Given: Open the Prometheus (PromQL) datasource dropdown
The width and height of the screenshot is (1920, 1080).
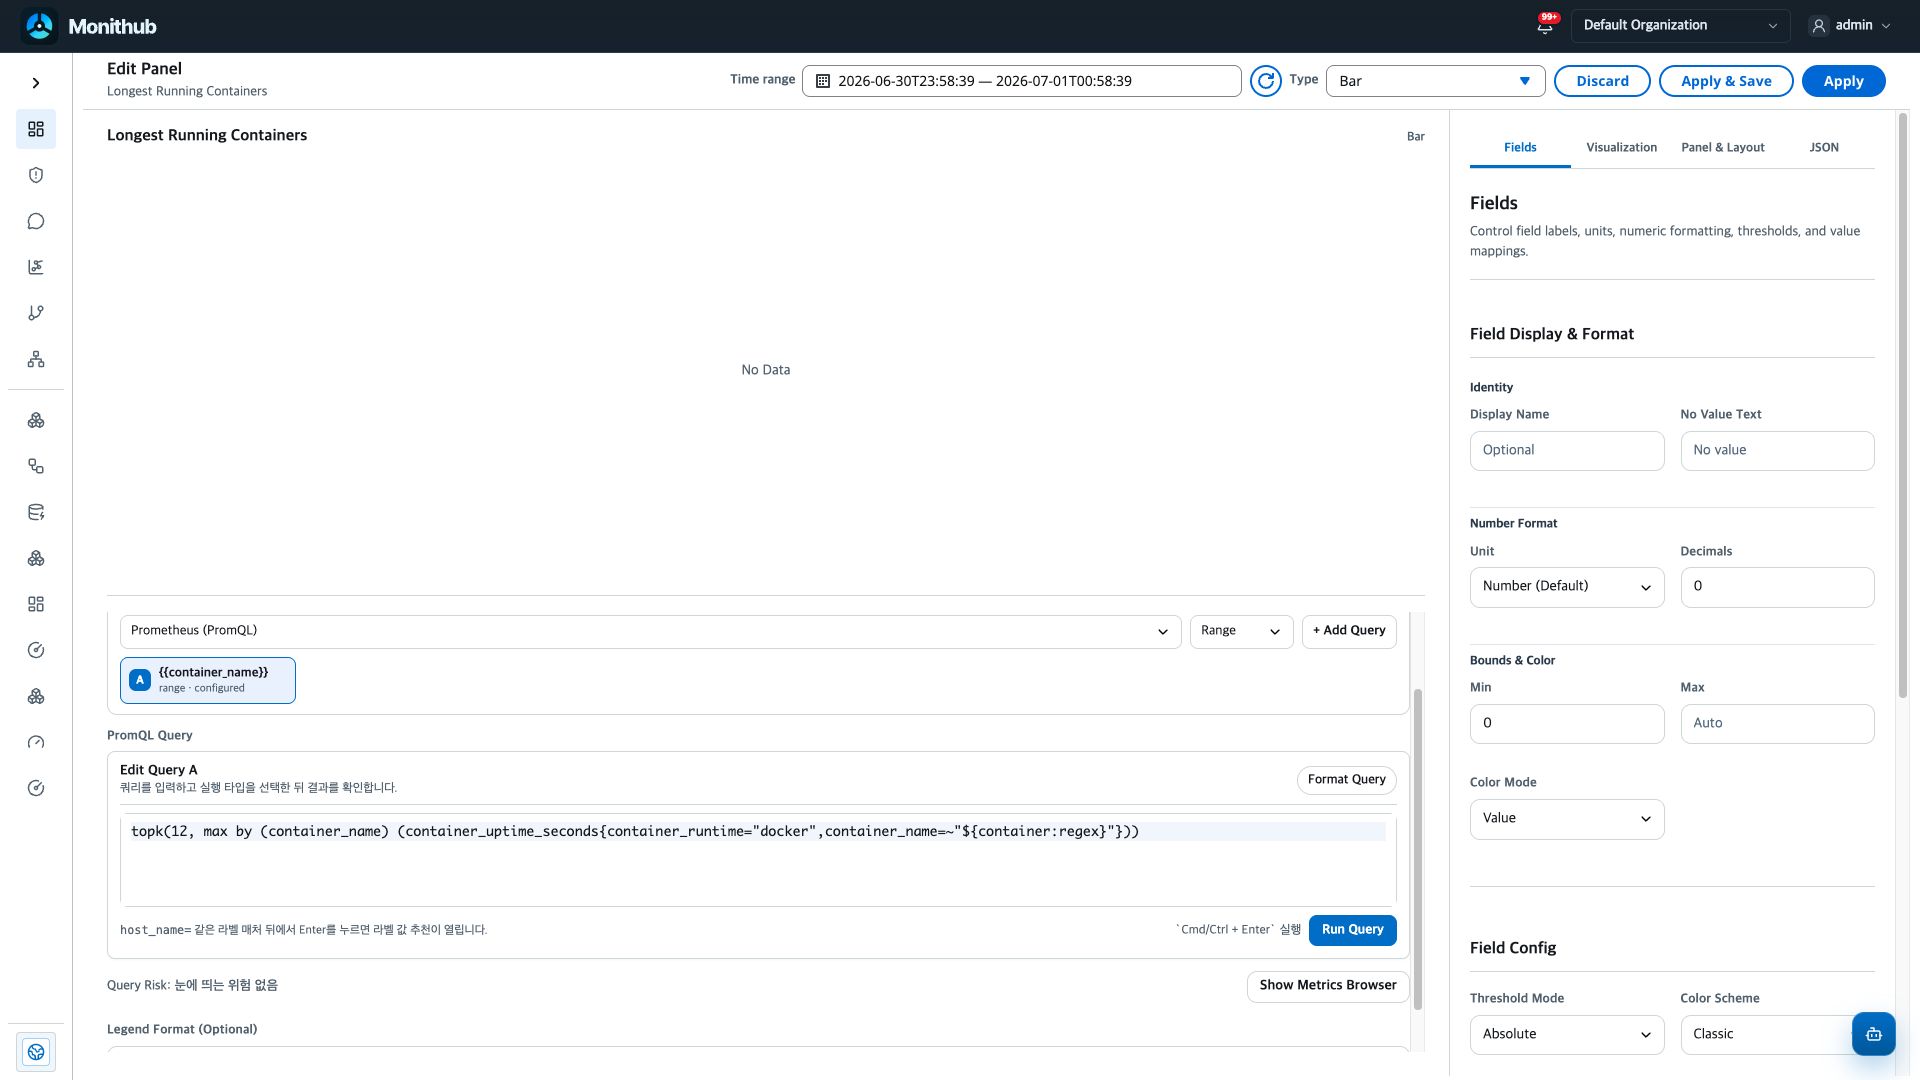Looking at the screenshot, I should (x=650, y=631).
